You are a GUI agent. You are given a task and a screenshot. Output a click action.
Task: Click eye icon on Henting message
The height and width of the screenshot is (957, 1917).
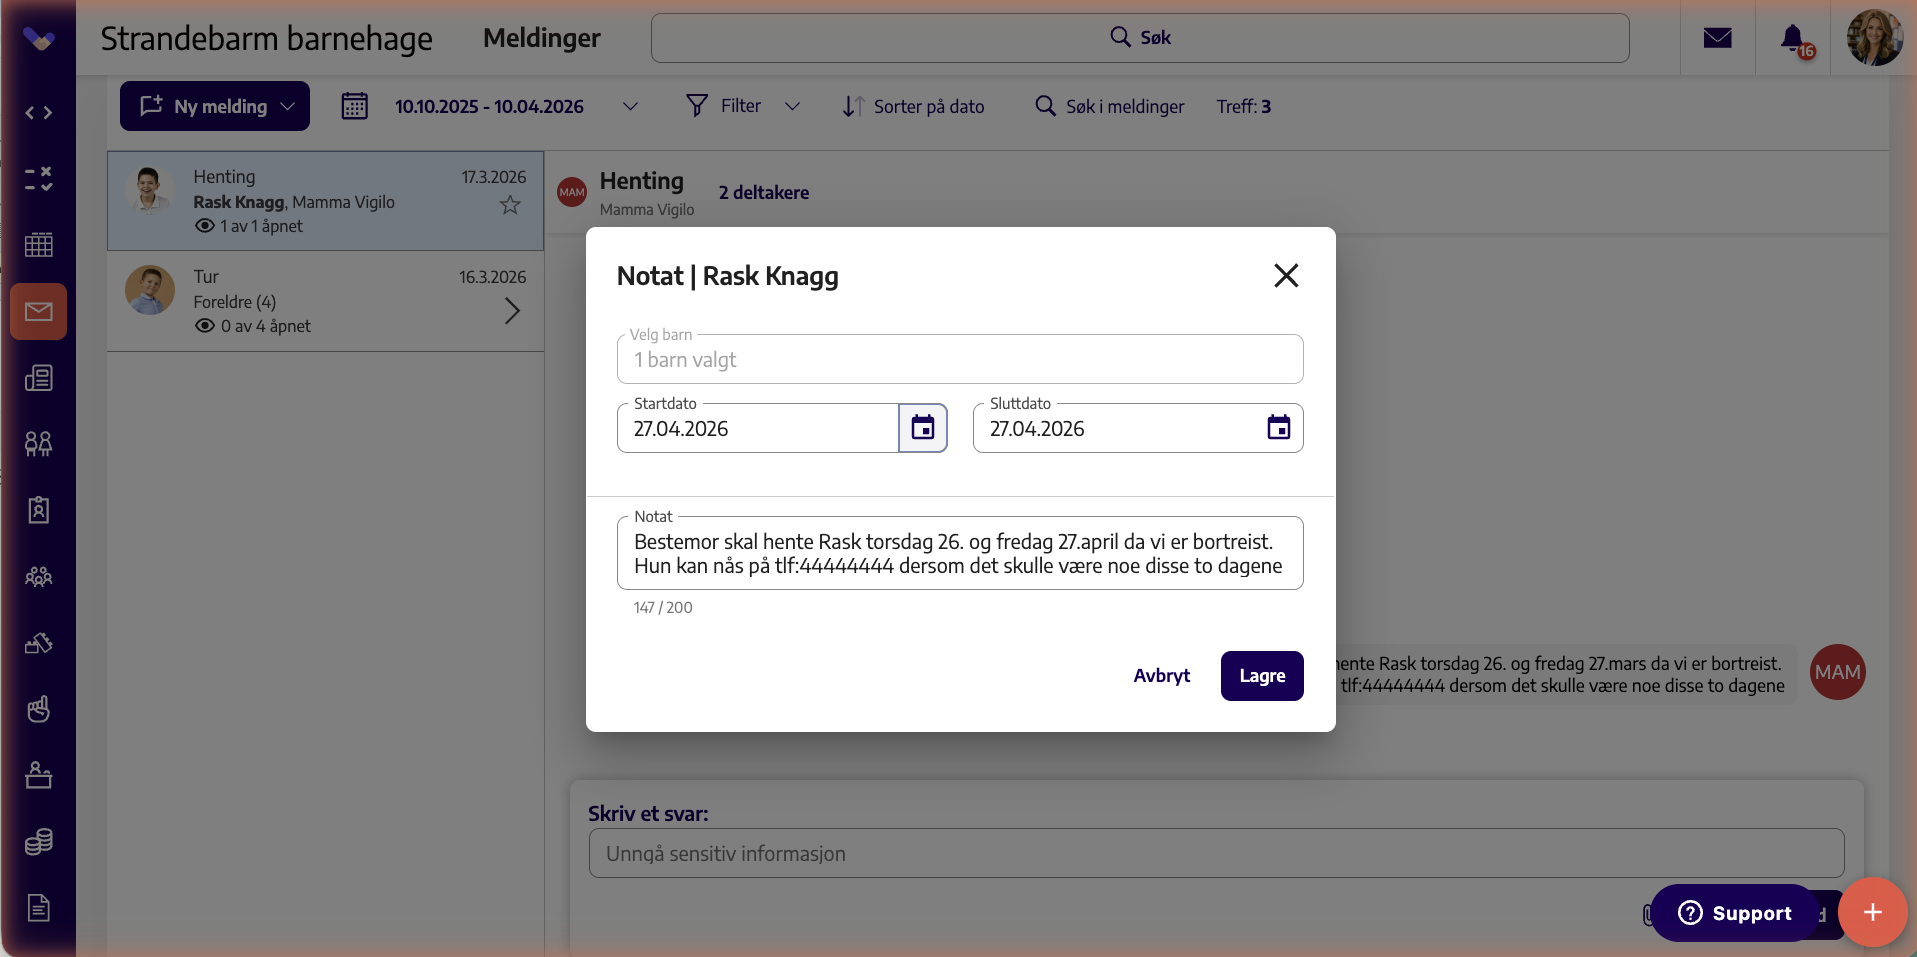point(205,226)
